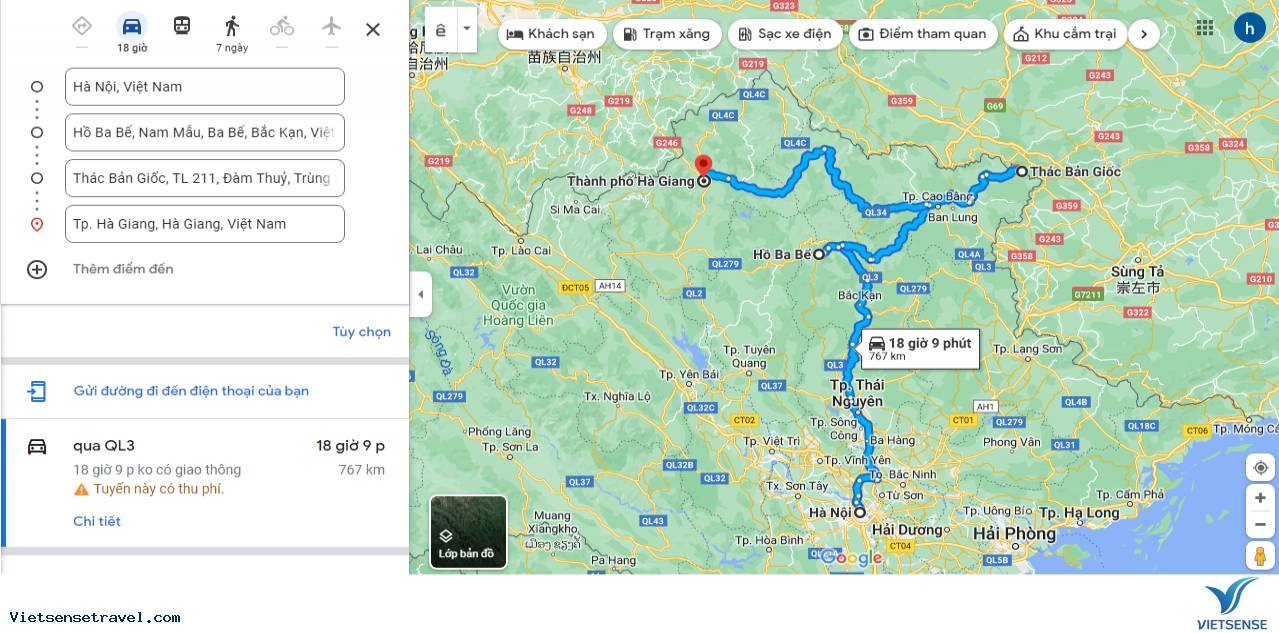
Task: Select the driving travel mode icon
Action: (x=132, y=27)
